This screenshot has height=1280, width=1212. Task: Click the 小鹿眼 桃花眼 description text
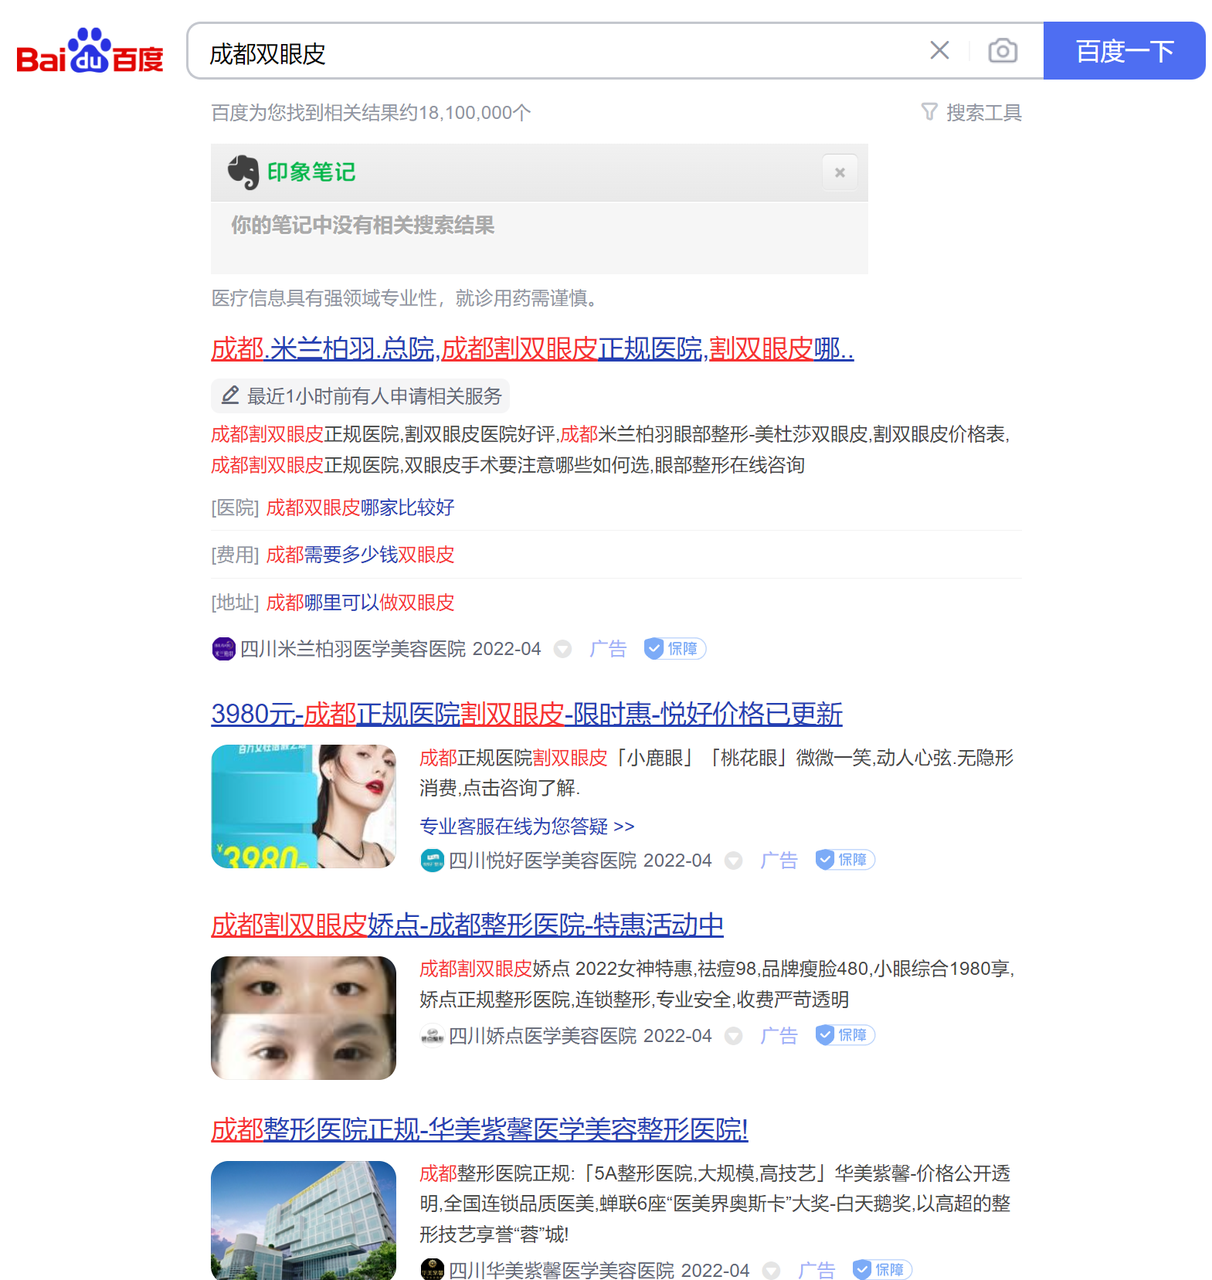coord(717,773)
